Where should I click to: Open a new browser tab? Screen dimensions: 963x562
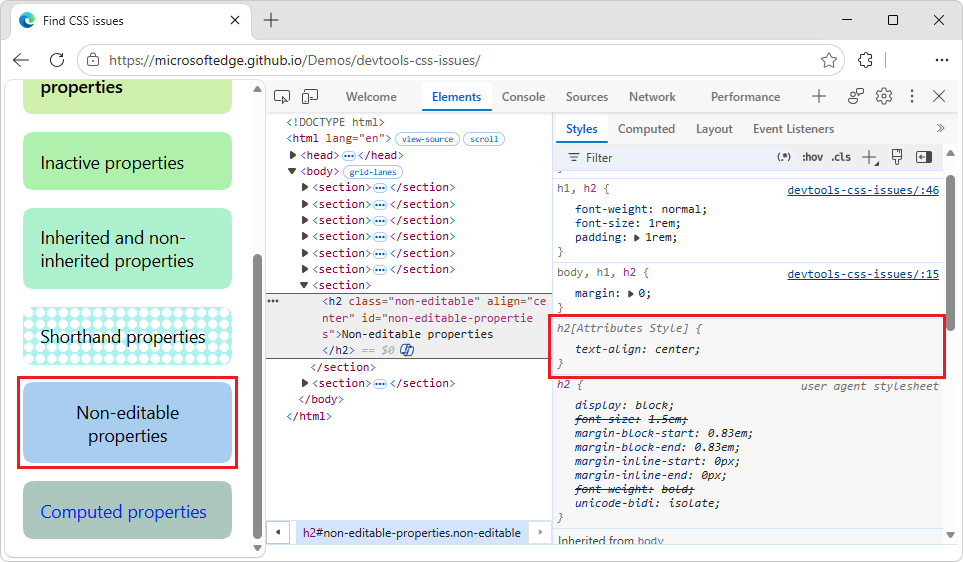click(x=271, y=20)
